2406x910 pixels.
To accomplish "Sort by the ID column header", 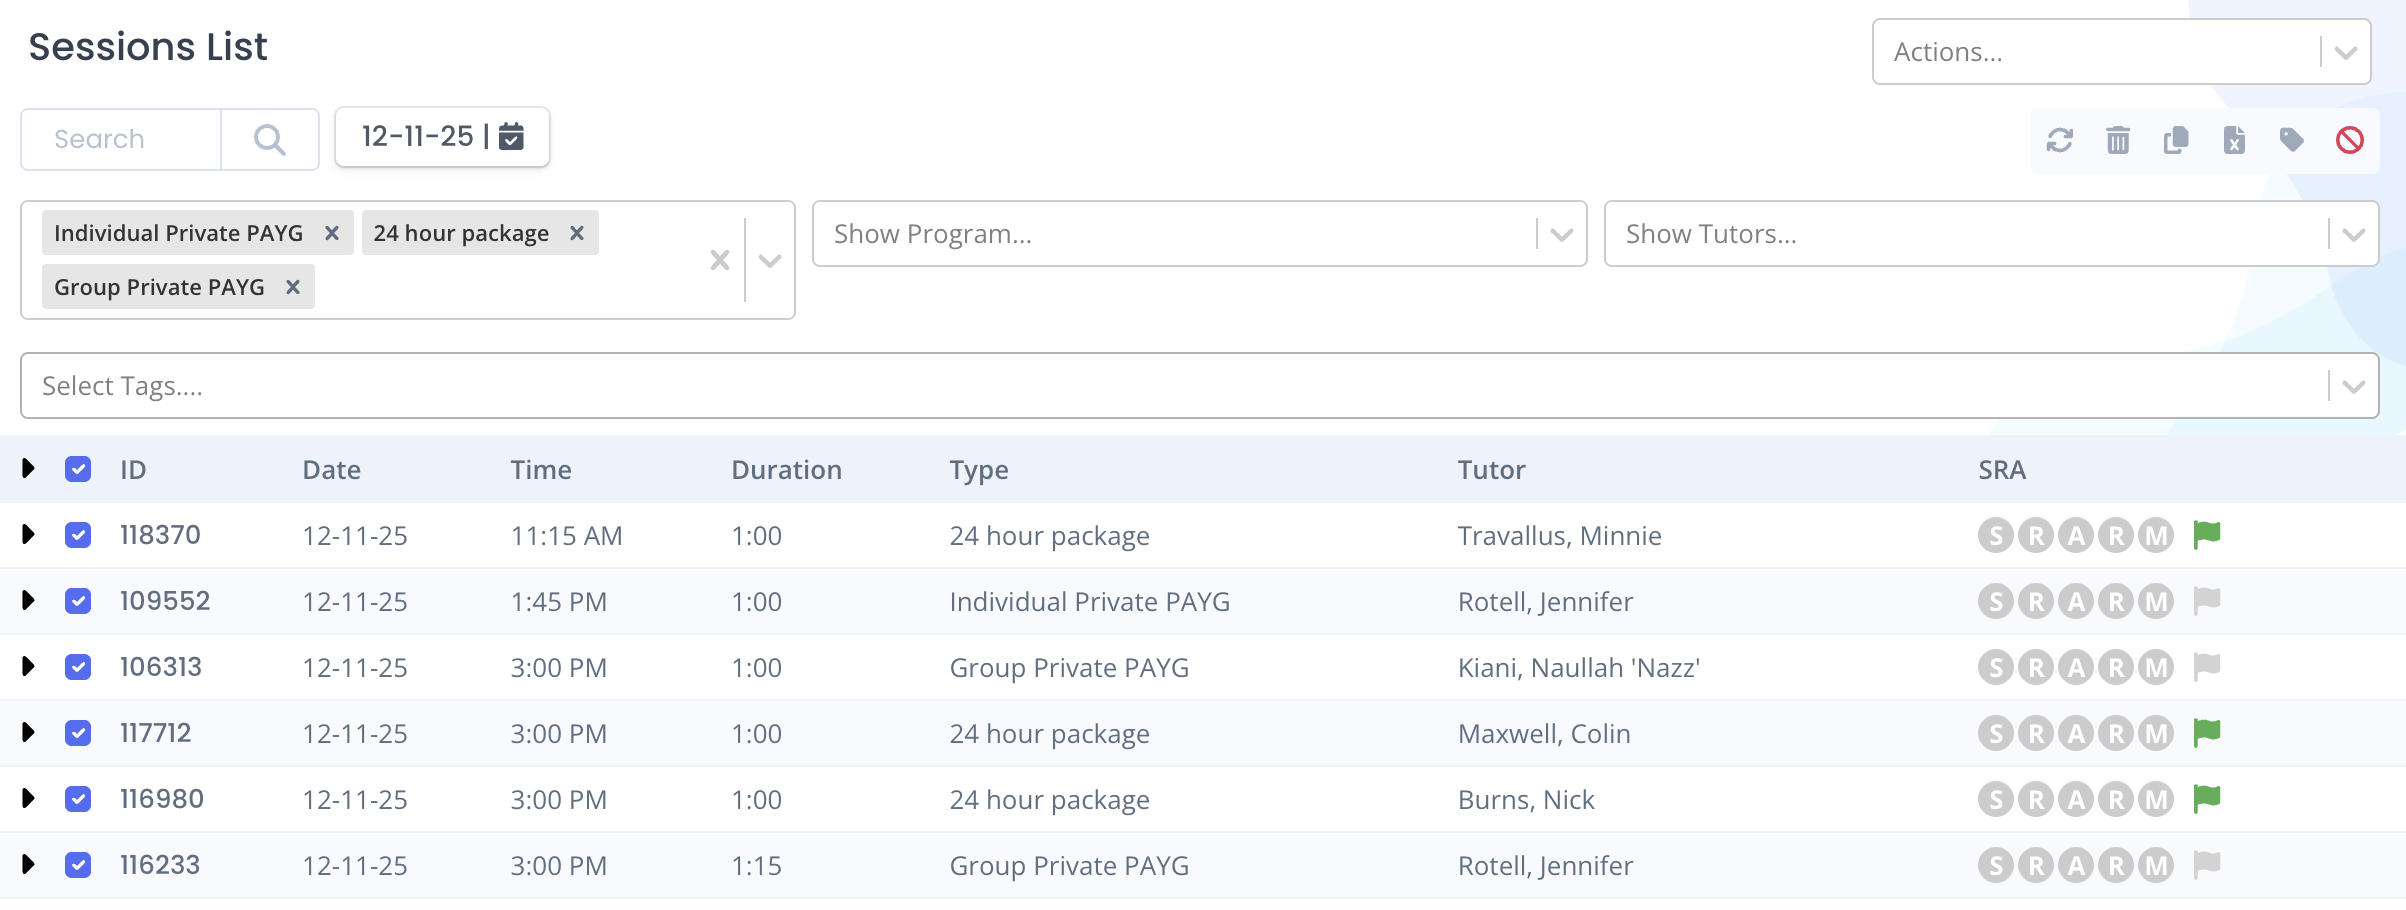I will [x=133, y=470].
